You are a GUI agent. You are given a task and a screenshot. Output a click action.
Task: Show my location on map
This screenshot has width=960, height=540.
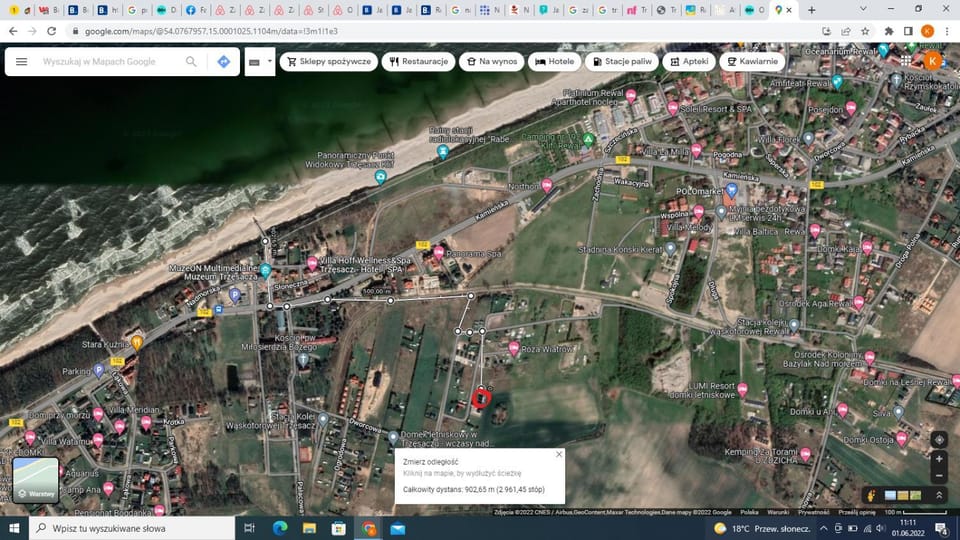point(939,439)
